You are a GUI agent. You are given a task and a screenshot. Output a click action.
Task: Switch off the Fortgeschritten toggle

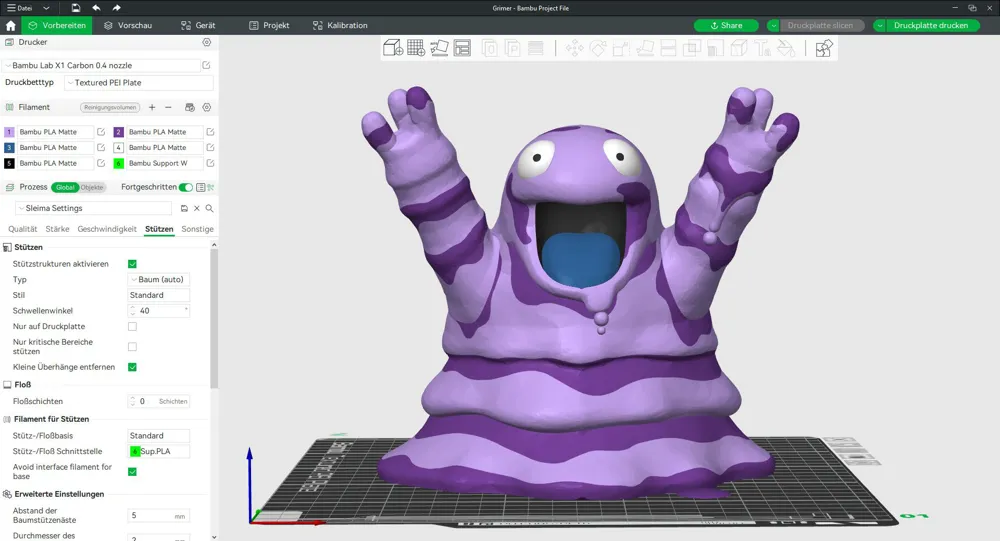pos(186,187)
